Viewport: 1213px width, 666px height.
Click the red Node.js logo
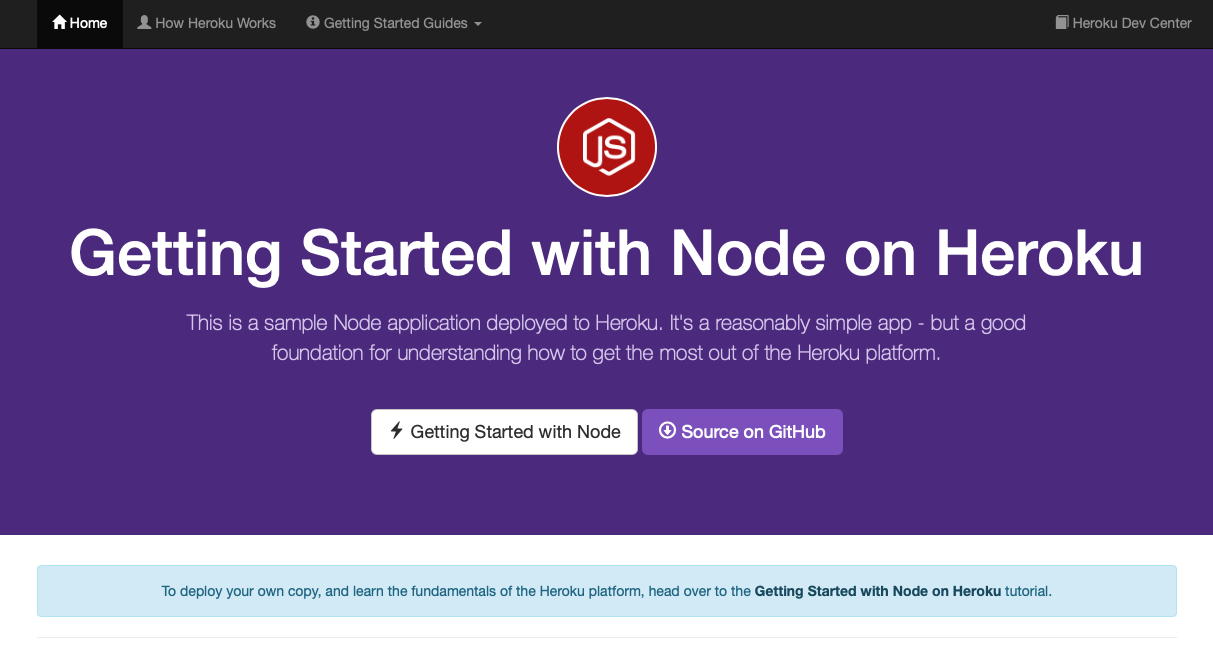(x=606, y=147)
